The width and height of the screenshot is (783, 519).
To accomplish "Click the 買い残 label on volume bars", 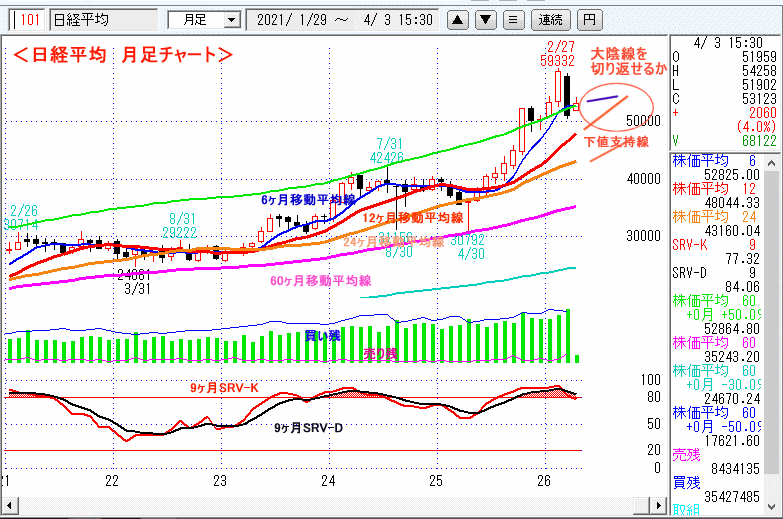I will 323,336.
